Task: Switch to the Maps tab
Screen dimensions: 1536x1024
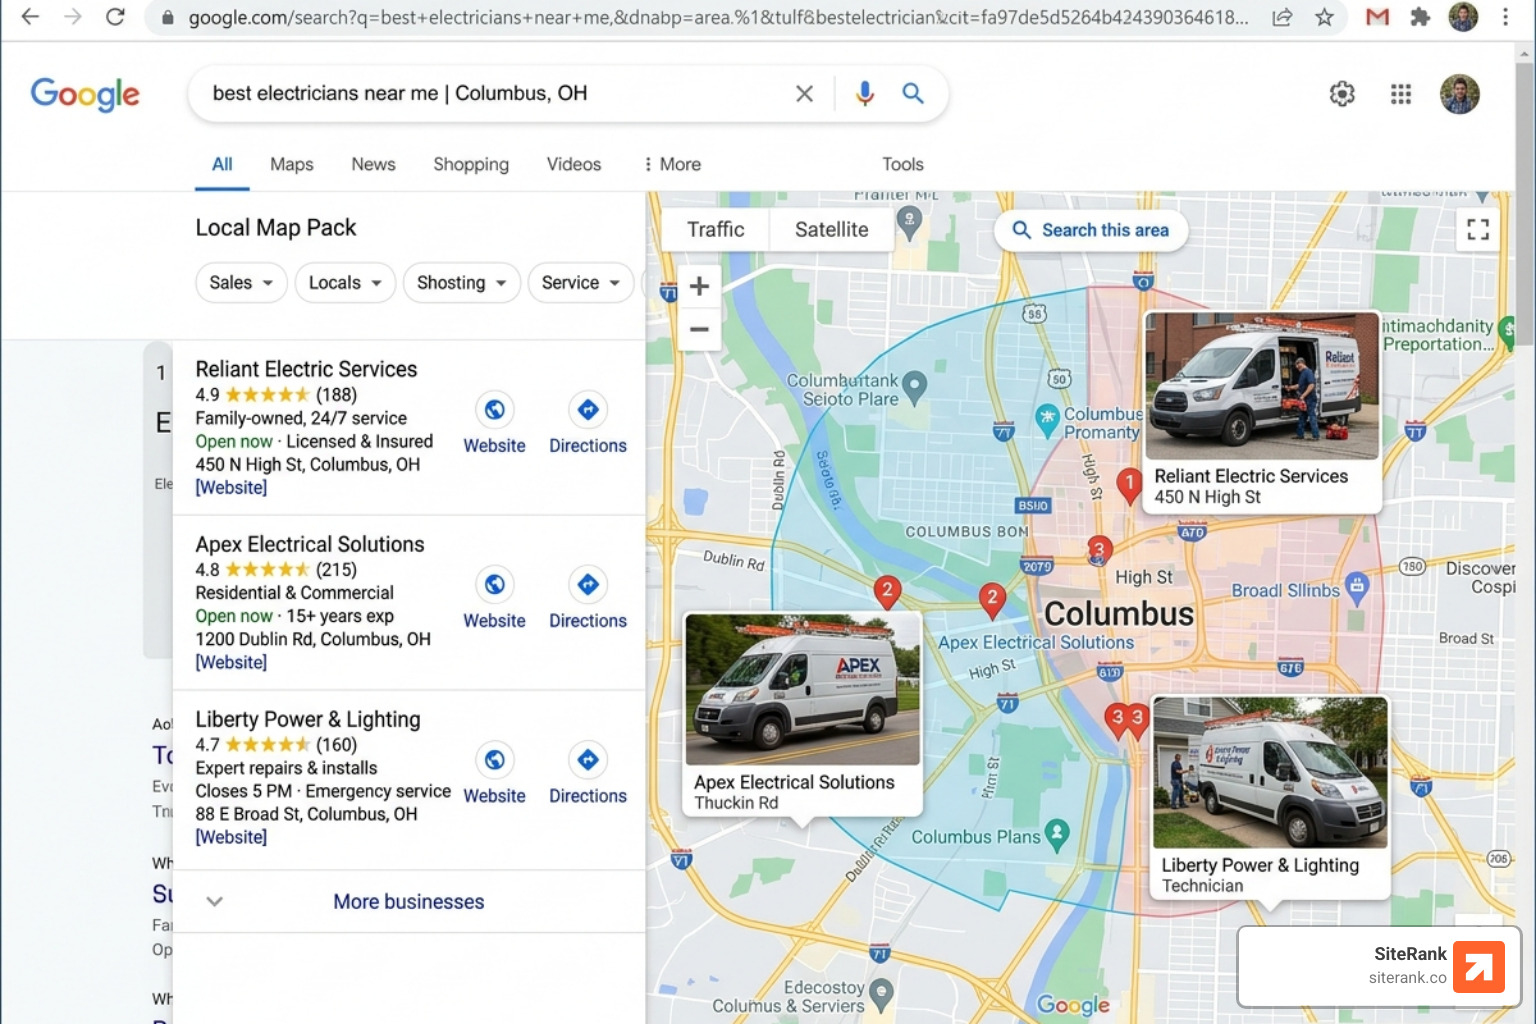Action: coord(292,164)
